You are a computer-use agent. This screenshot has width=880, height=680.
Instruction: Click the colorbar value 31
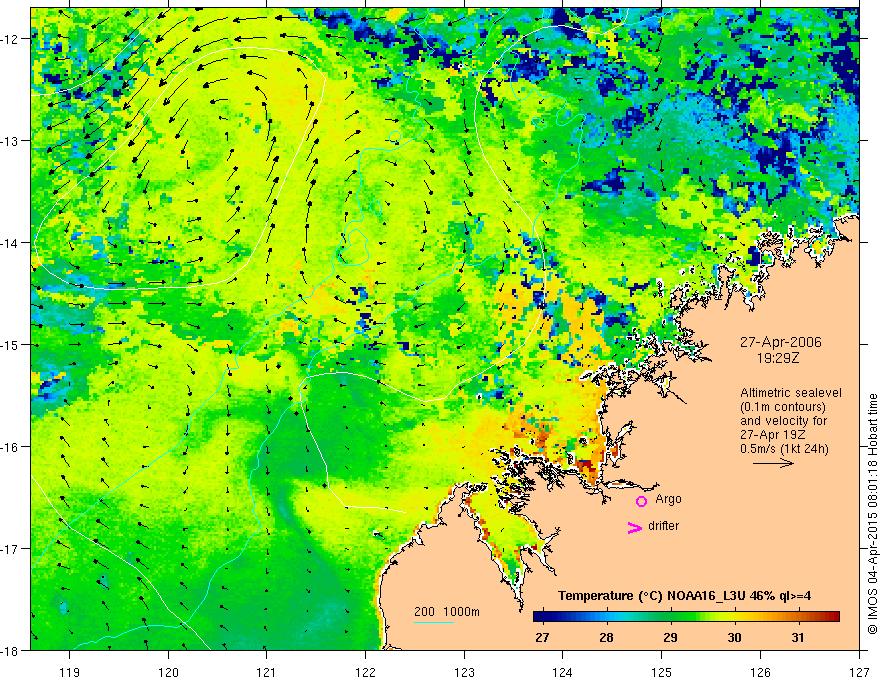tap(798, 637)
